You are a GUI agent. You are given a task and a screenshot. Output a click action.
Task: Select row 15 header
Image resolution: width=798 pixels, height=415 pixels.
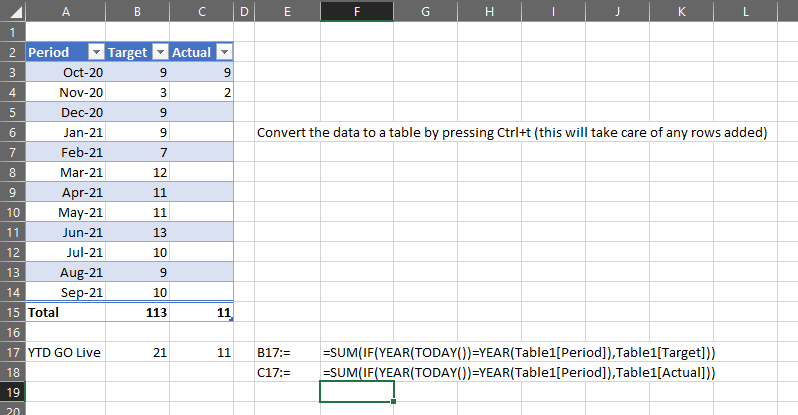13,312
